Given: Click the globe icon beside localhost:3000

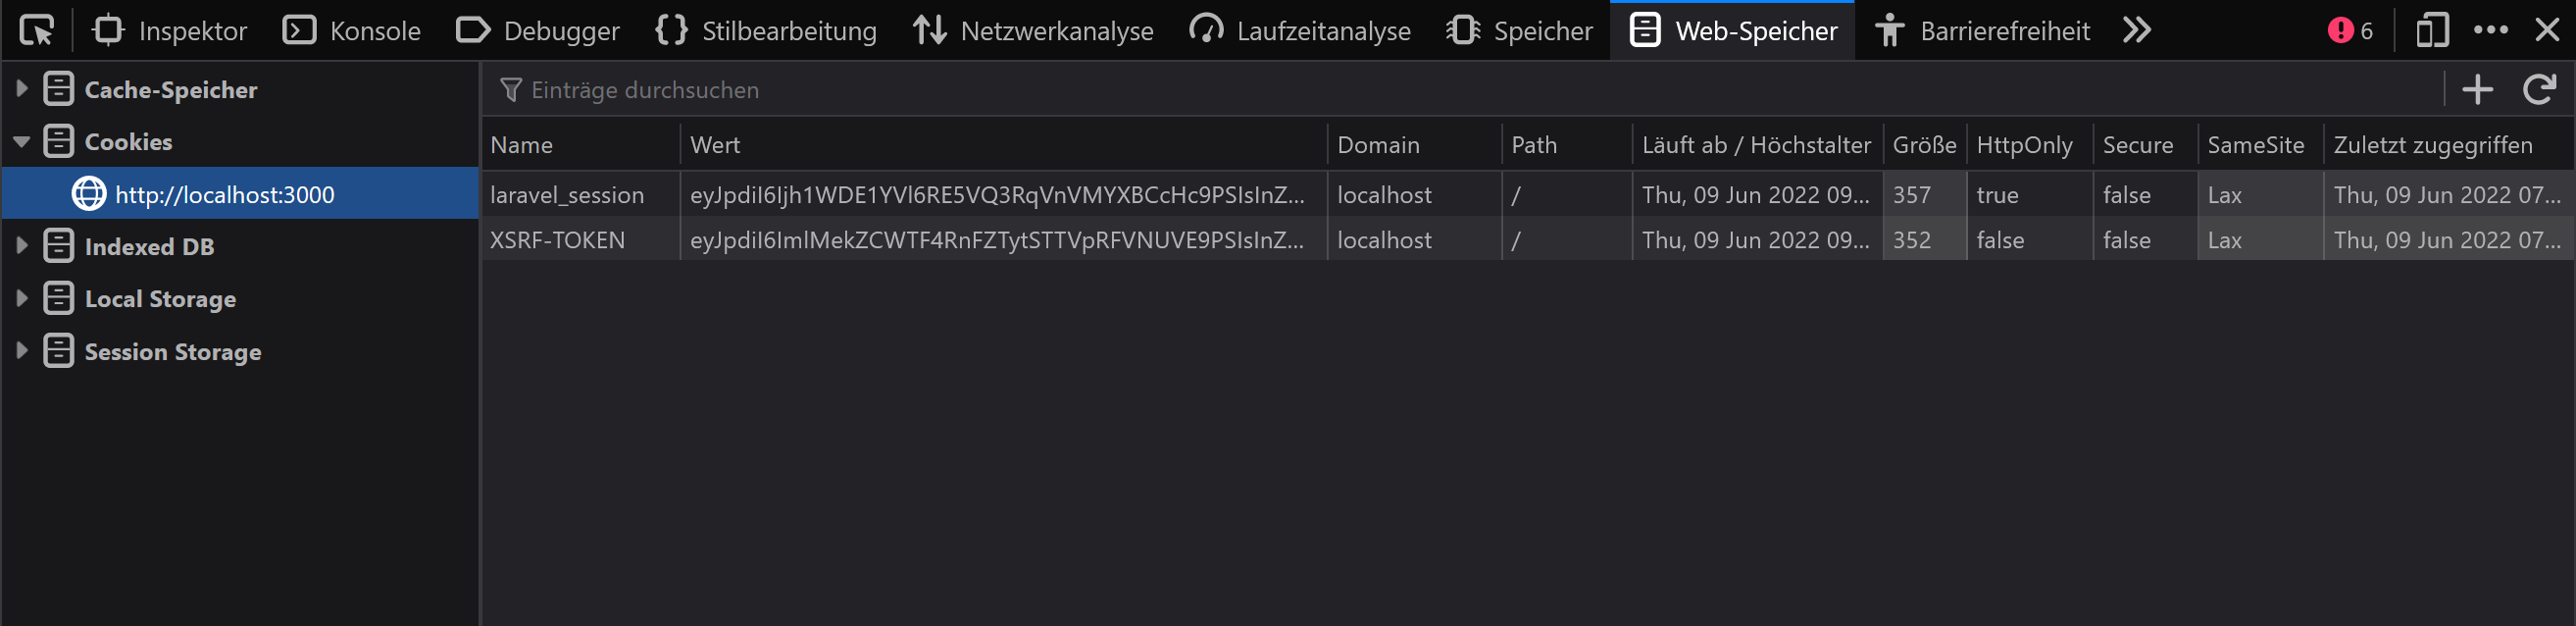Looking at the screenshot, I should (89, 194).
